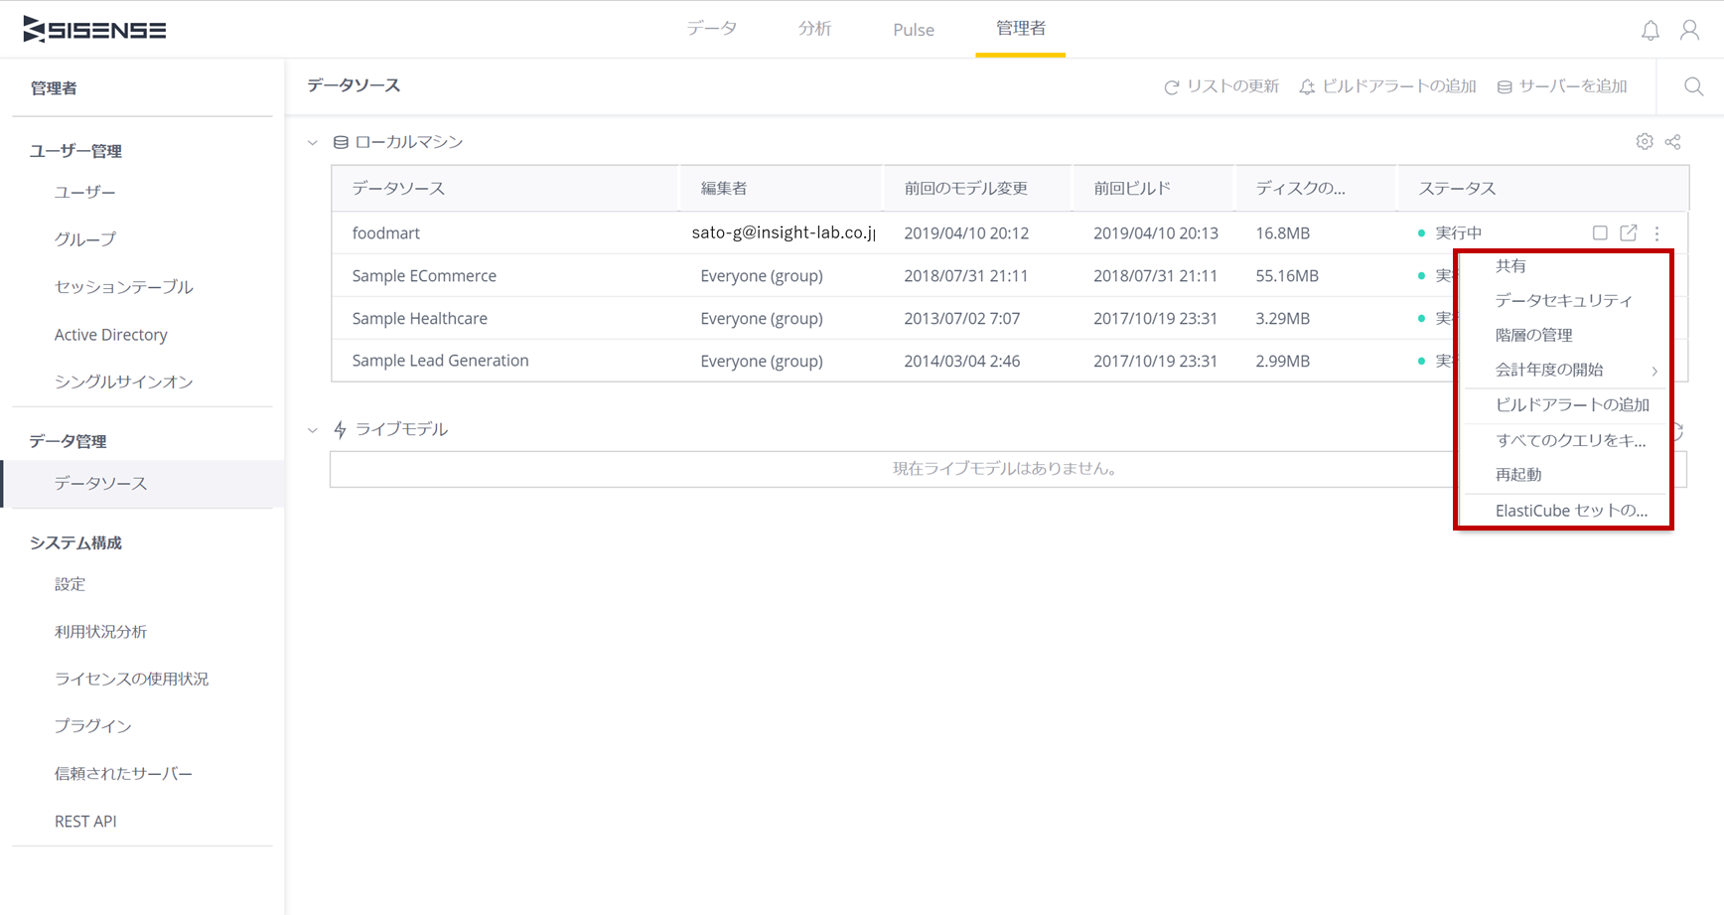Collapse the ローカルマシン section

pos(313,142)
